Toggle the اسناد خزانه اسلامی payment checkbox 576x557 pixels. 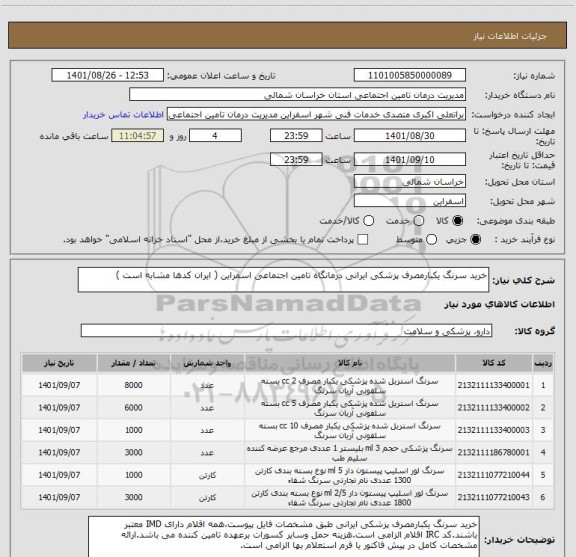pos(363,240)
